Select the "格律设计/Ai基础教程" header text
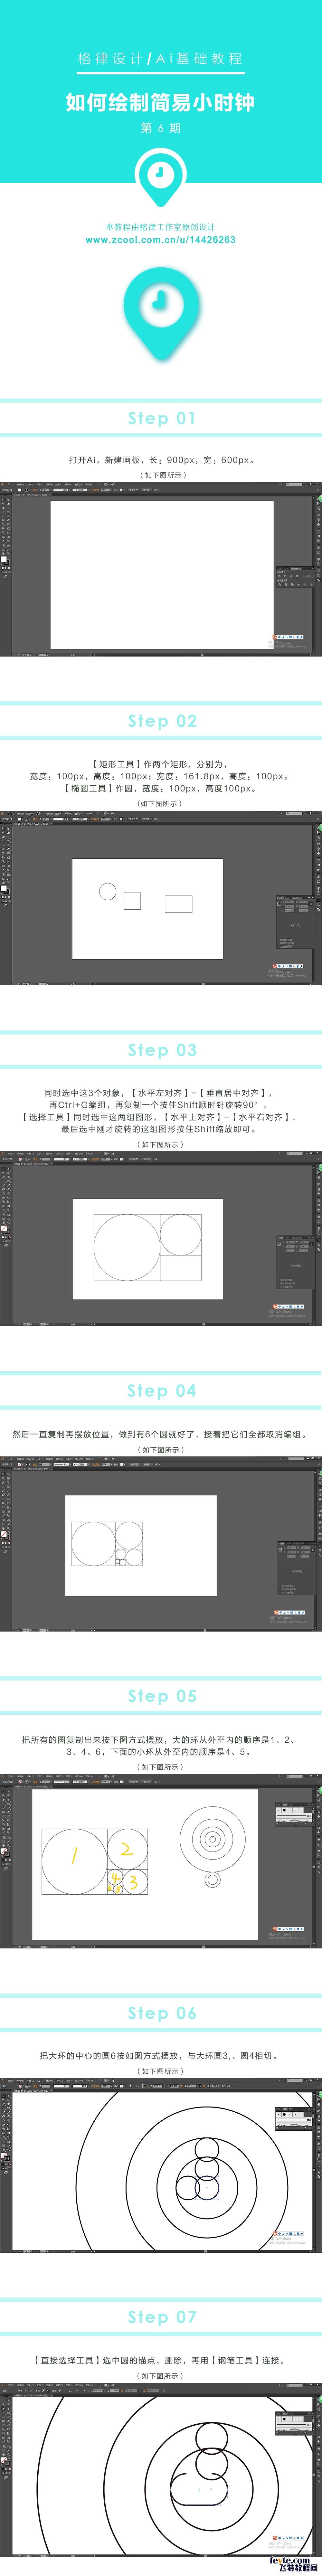Screen dimensions: 322x2576 point(161,59)
